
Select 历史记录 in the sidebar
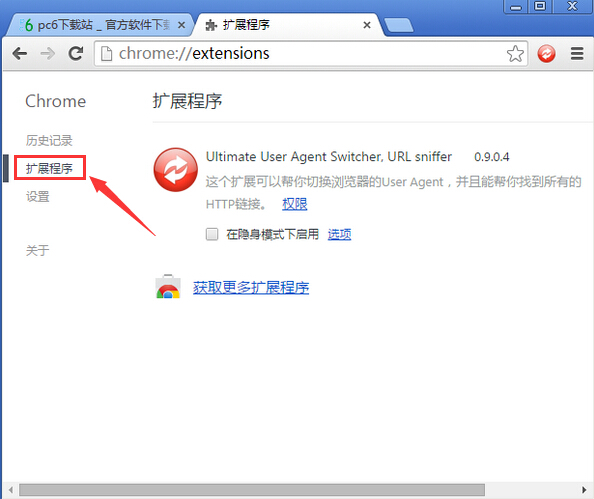click(x=49, y=141)
